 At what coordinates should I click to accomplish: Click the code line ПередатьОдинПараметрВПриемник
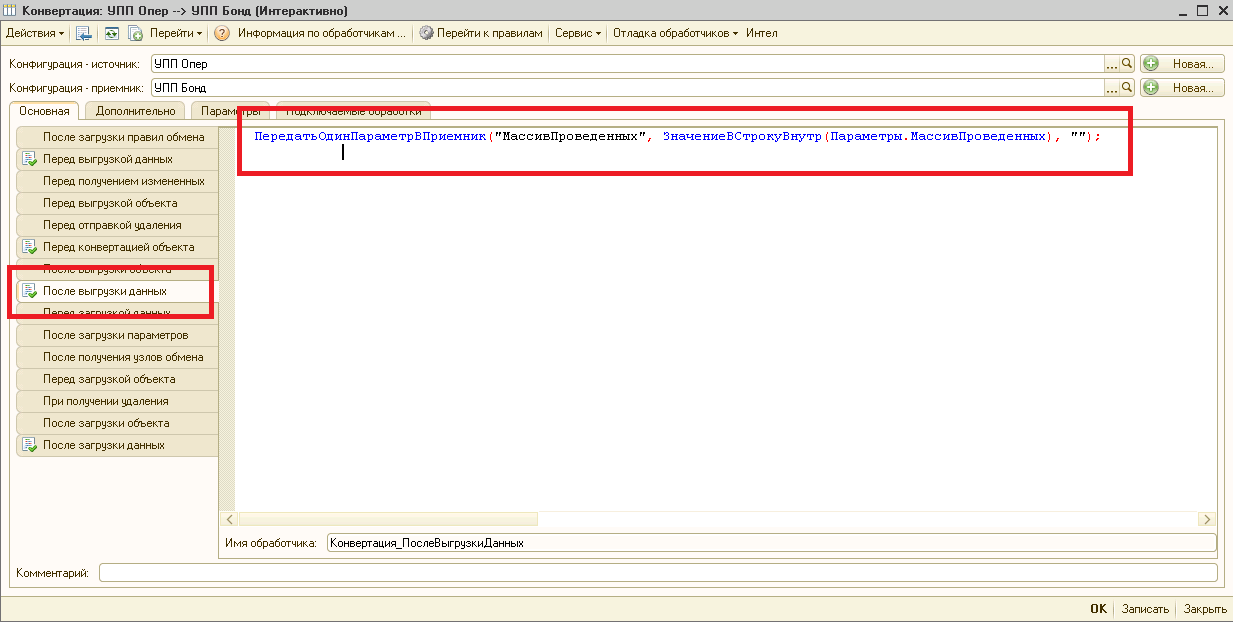click(677, 136)
